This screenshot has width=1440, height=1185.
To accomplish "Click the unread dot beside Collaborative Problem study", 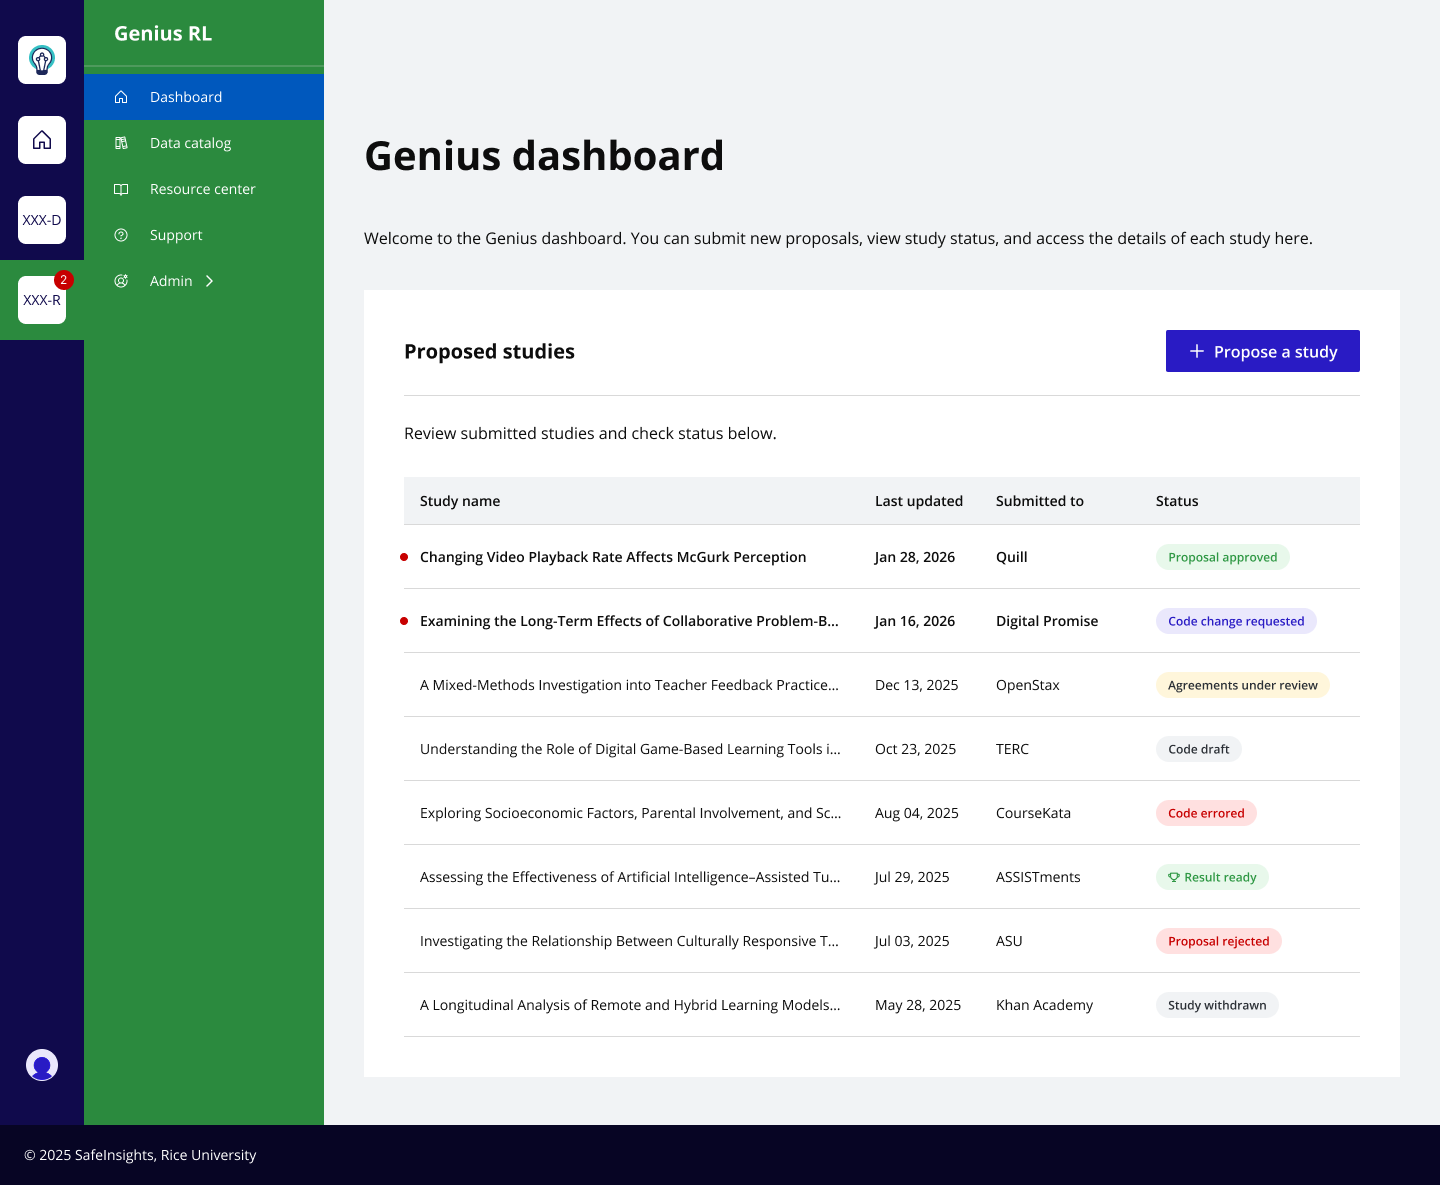I will 404,620.
